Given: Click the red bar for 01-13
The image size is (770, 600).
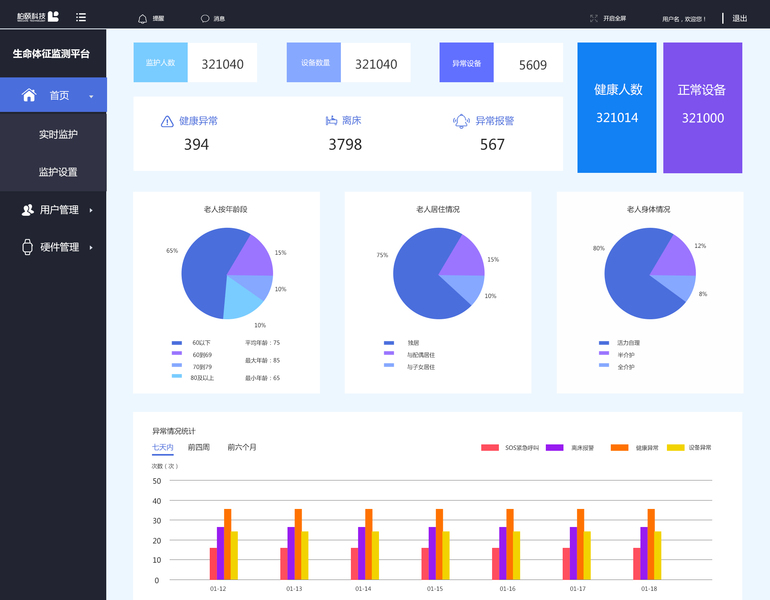Looking at the screenshot, I should pos(284,564).
